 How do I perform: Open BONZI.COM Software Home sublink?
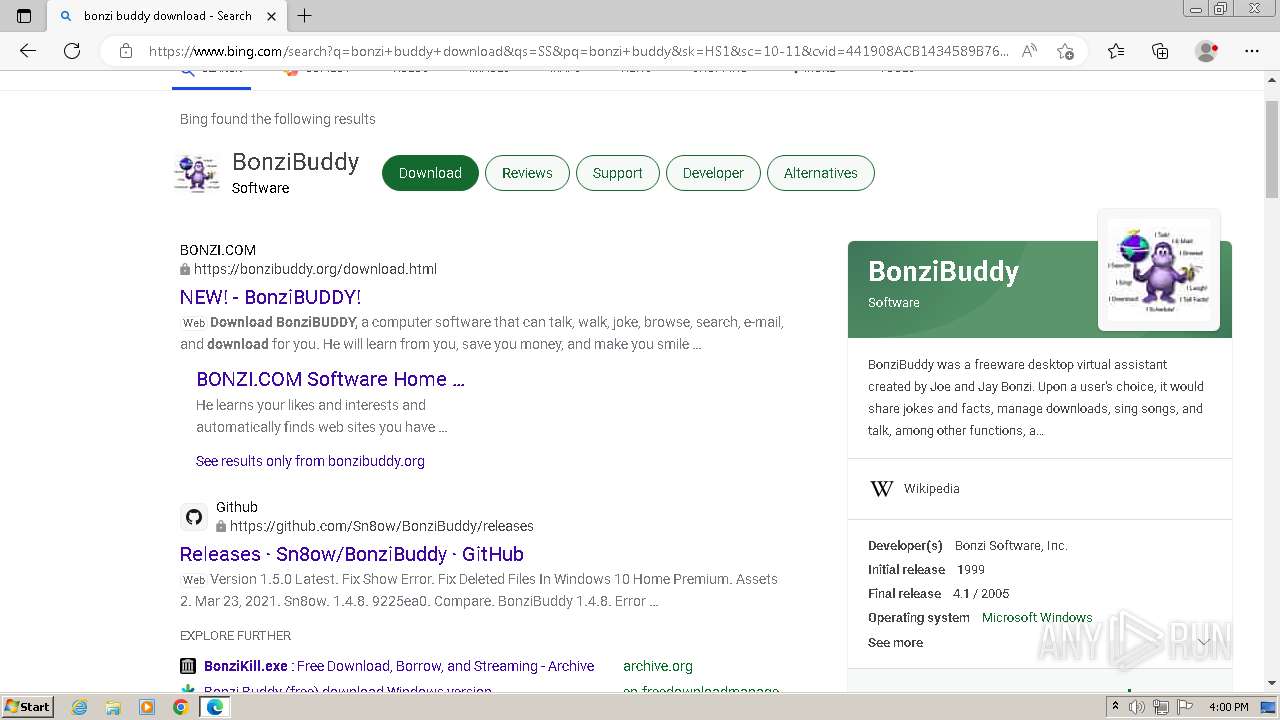click(330, 379)
